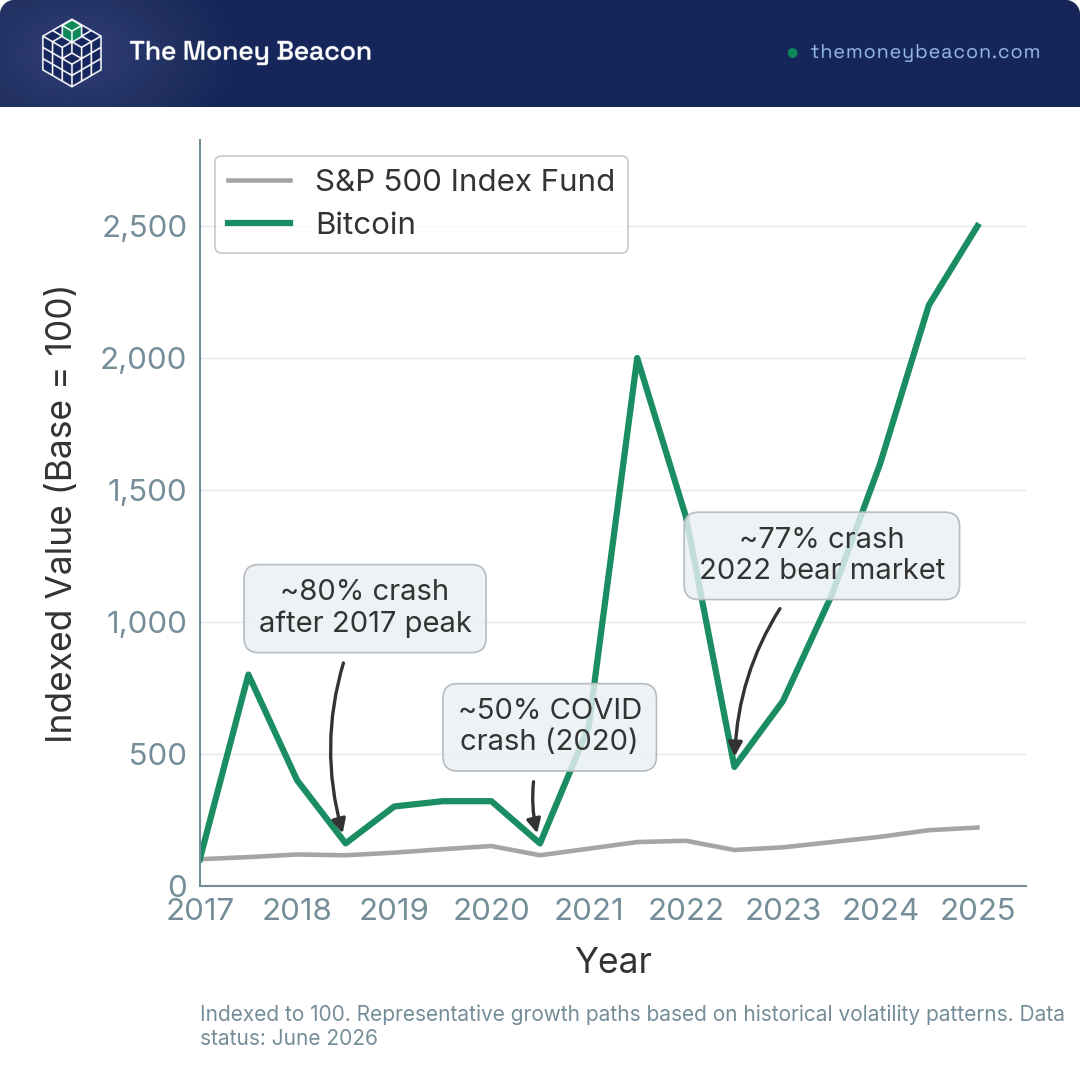Click the 2021 x-axis tick label
Screen dimensions: 1080x1080
[589, 910]
